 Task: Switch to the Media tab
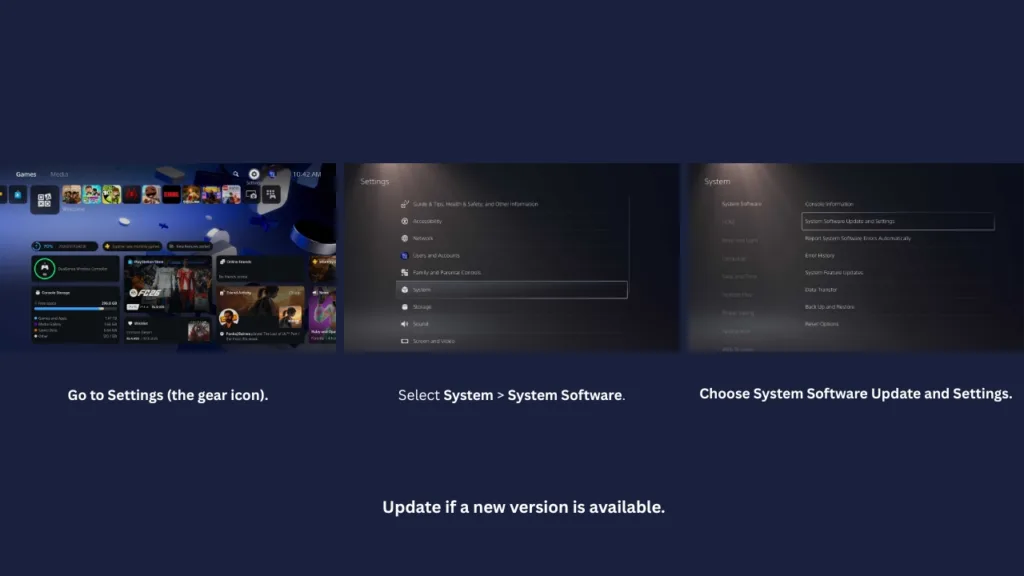coord(58,175)
